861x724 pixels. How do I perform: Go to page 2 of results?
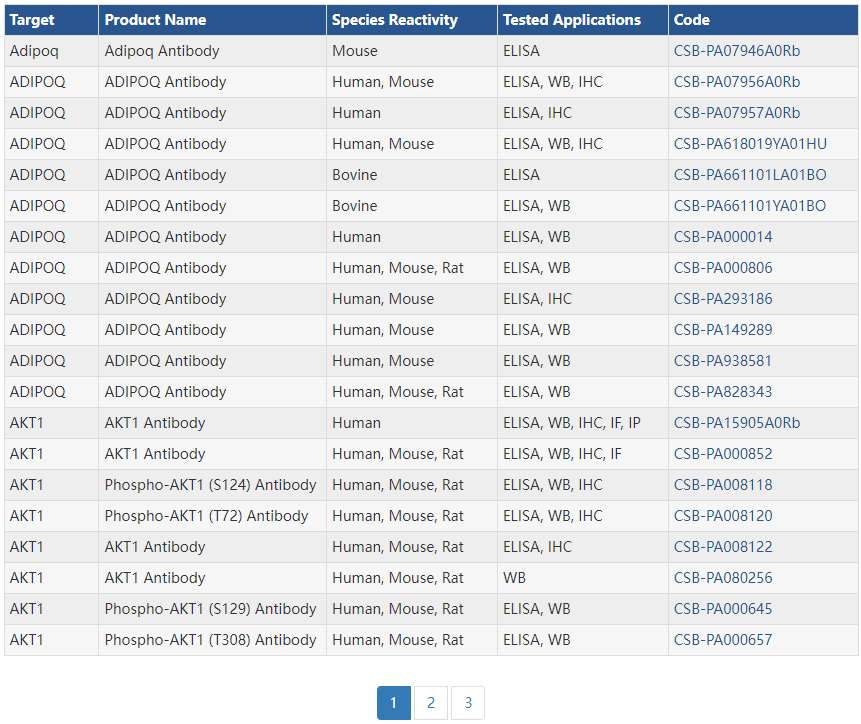[431, 703]
